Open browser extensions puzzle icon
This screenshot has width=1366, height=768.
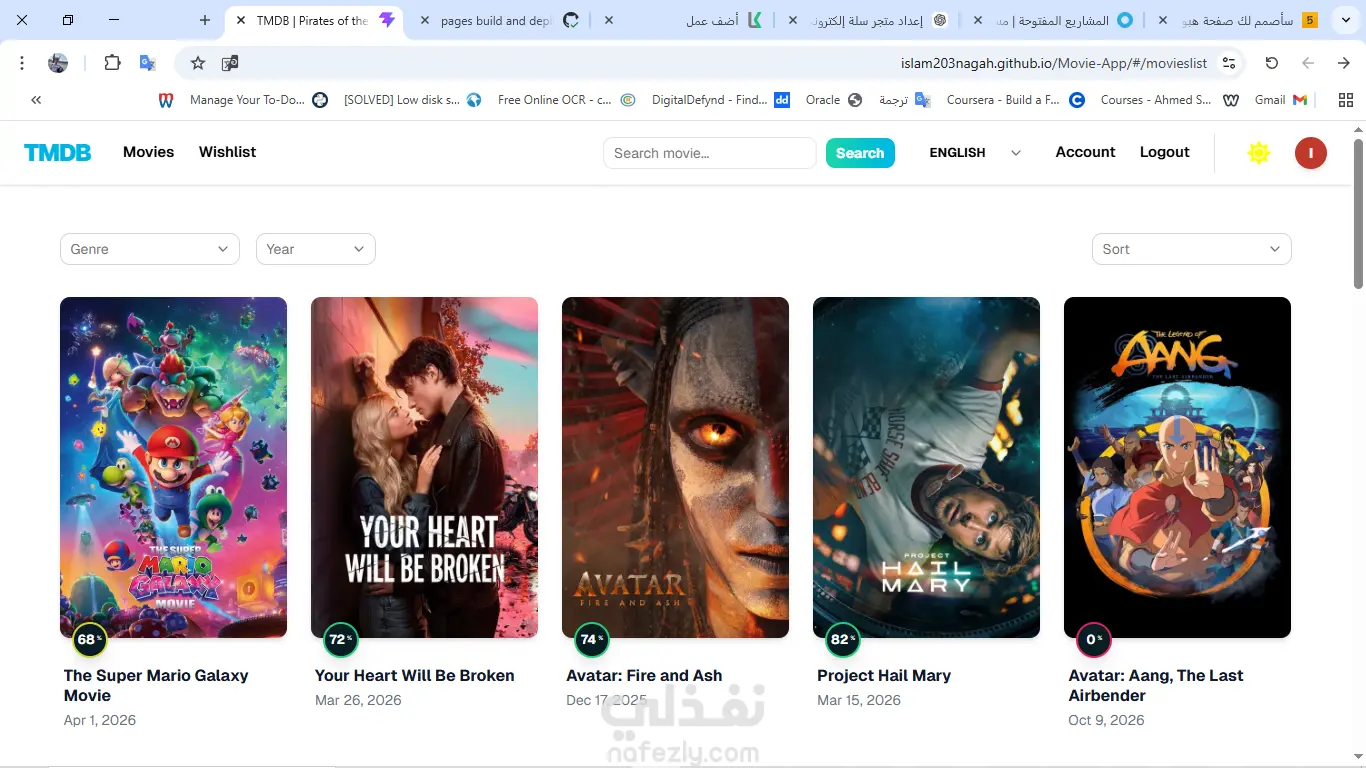(x=112, y=63)
